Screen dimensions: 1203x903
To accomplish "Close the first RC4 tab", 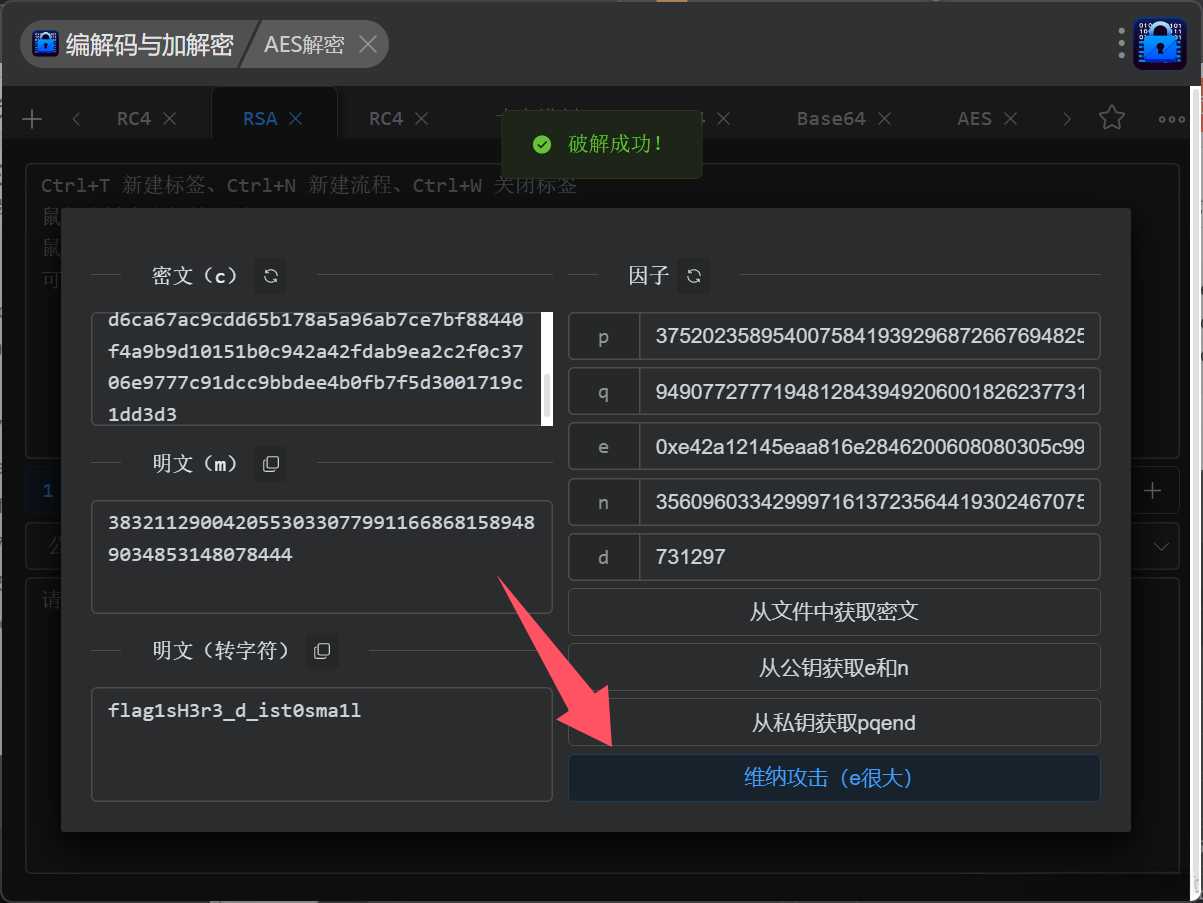I will [x=169, y=119].
